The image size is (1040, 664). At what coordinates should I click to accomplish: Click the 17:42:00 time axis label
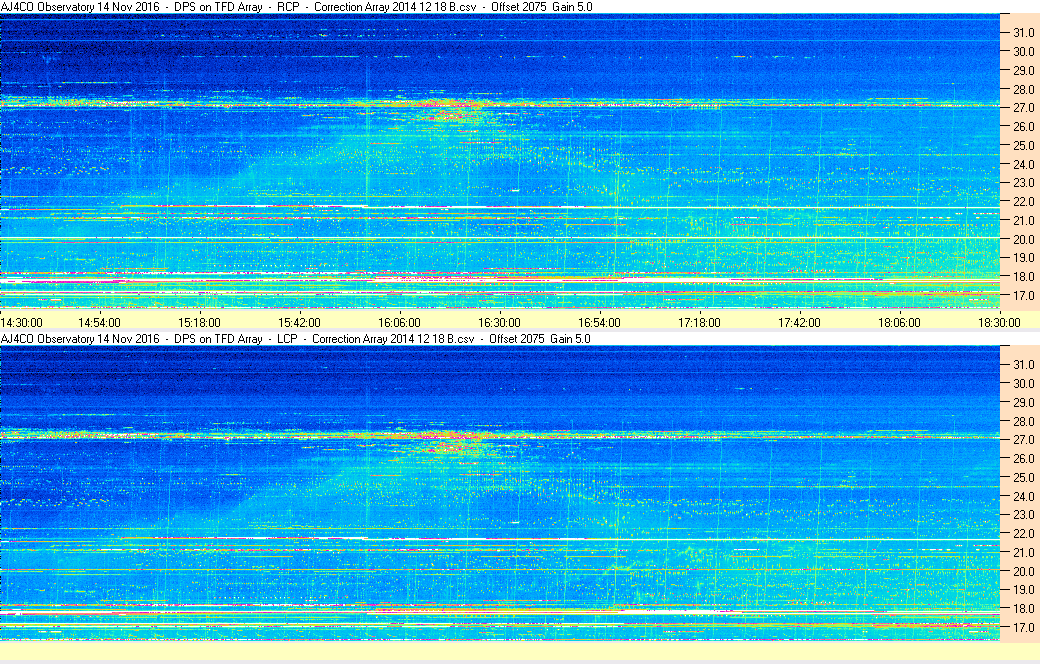(799, 322)
